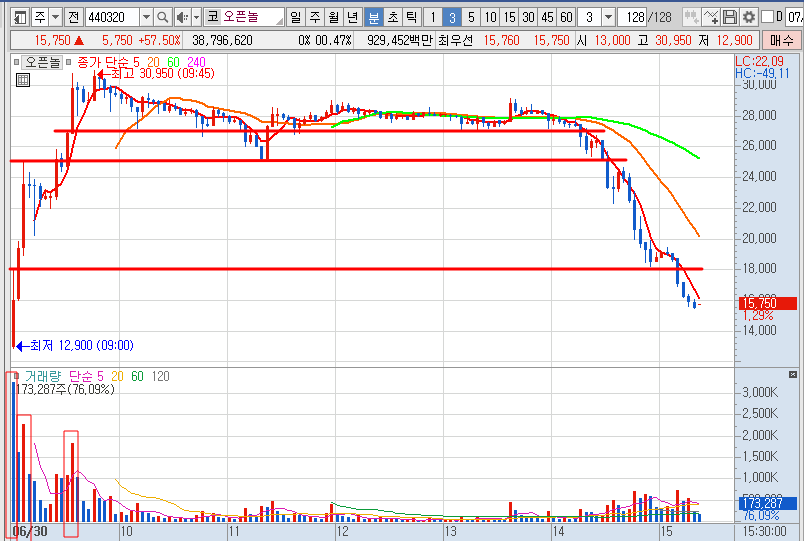The height and width of the screenshot is (541, 804).
Task: Click small square marker before 종가 단순 legend
Action: tap(68, 62)
